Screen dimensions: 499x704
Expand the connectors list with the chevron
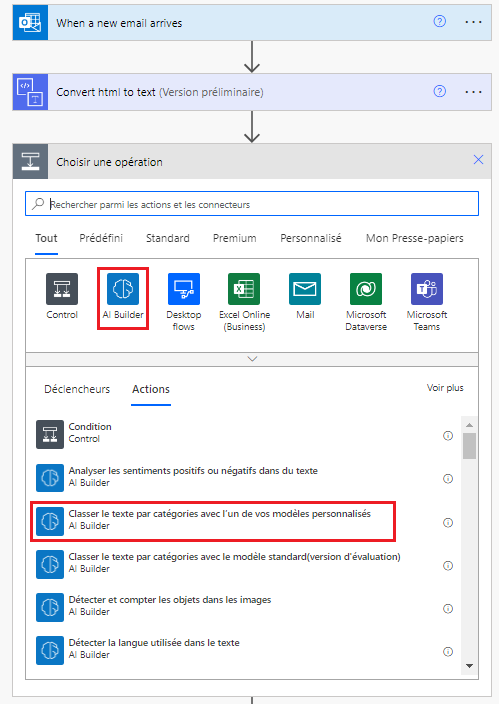(252, 359)
